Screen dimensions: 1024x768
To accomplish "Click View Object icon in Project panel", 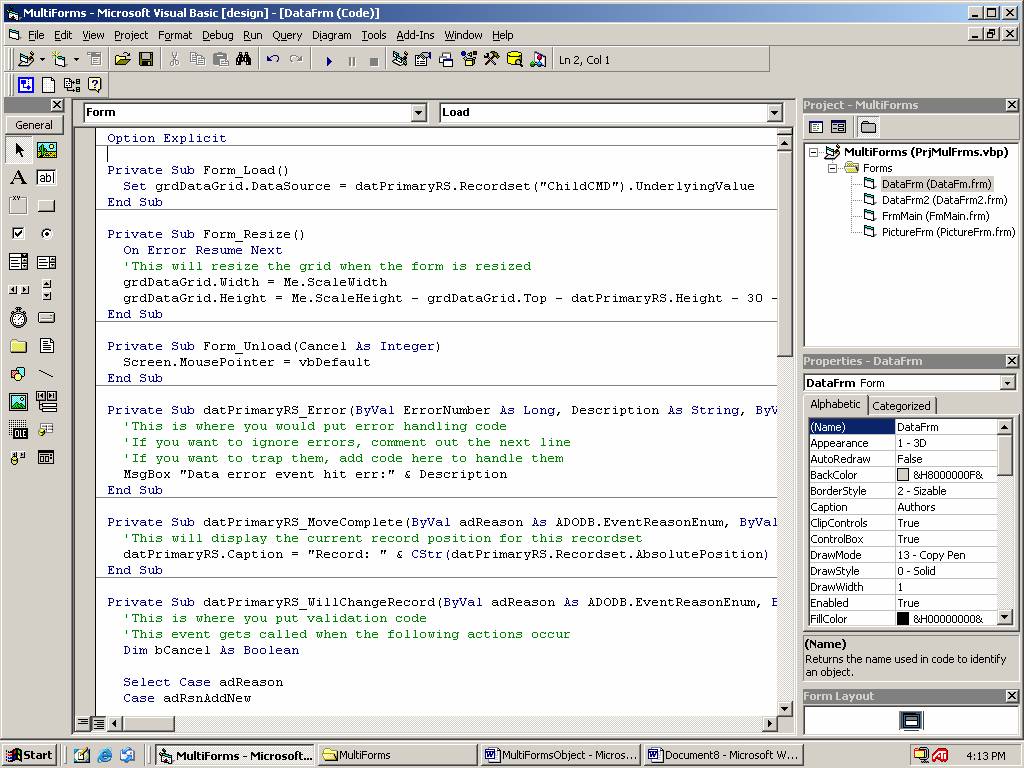I will (x=838, y=127).
